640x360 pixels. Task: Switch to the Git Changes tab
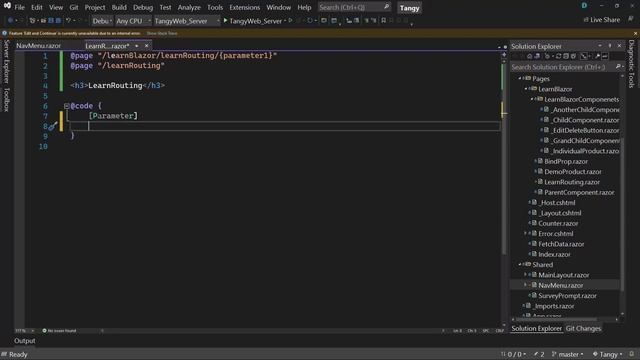[583, 328]
